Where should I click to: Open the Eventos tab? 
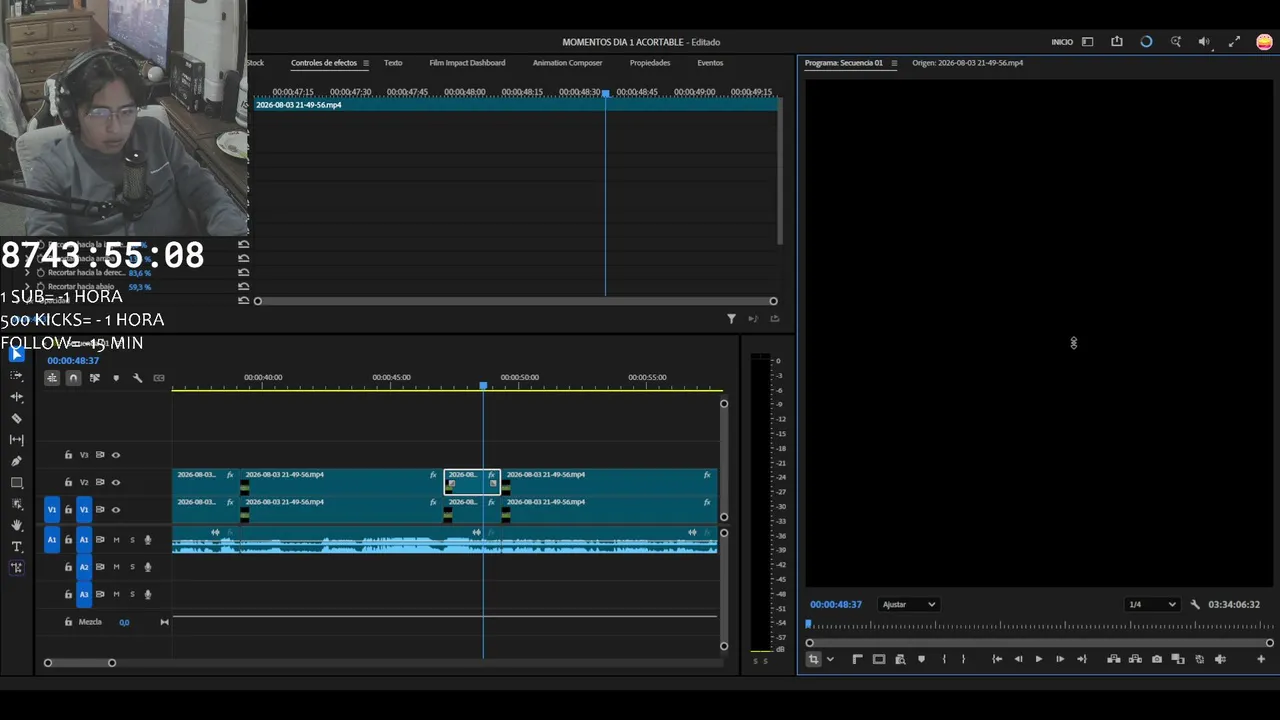click(x=710, y=63)
